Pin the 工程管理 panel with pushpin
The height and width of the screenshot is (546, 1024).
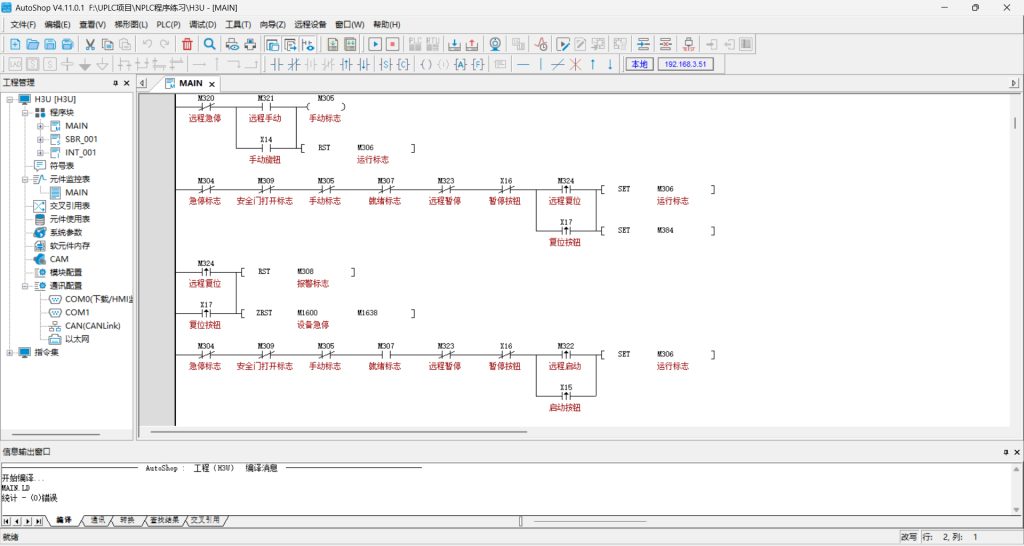pyautogui.click(x=115, y=83)
